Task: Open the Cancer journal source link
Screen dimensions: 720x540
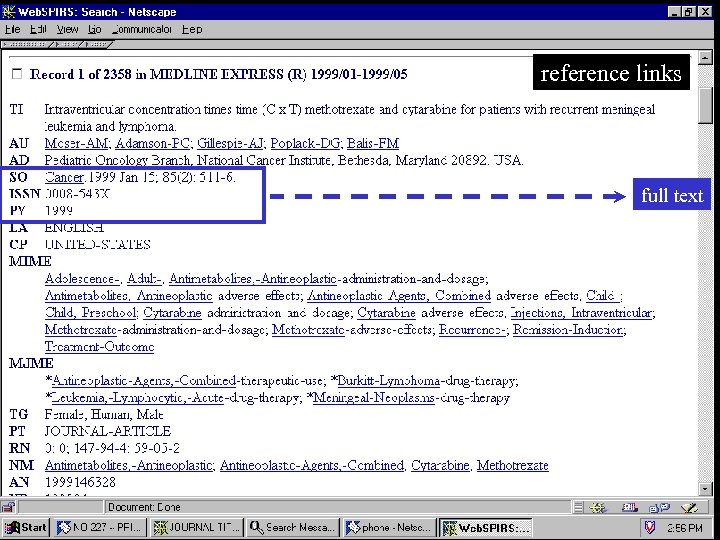Action: click(x=64, y=177)
